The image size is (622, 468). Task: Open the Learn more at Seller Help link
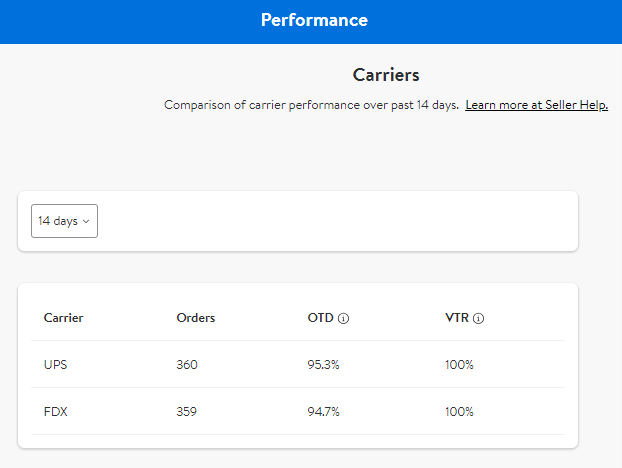[x=536, y=105]
